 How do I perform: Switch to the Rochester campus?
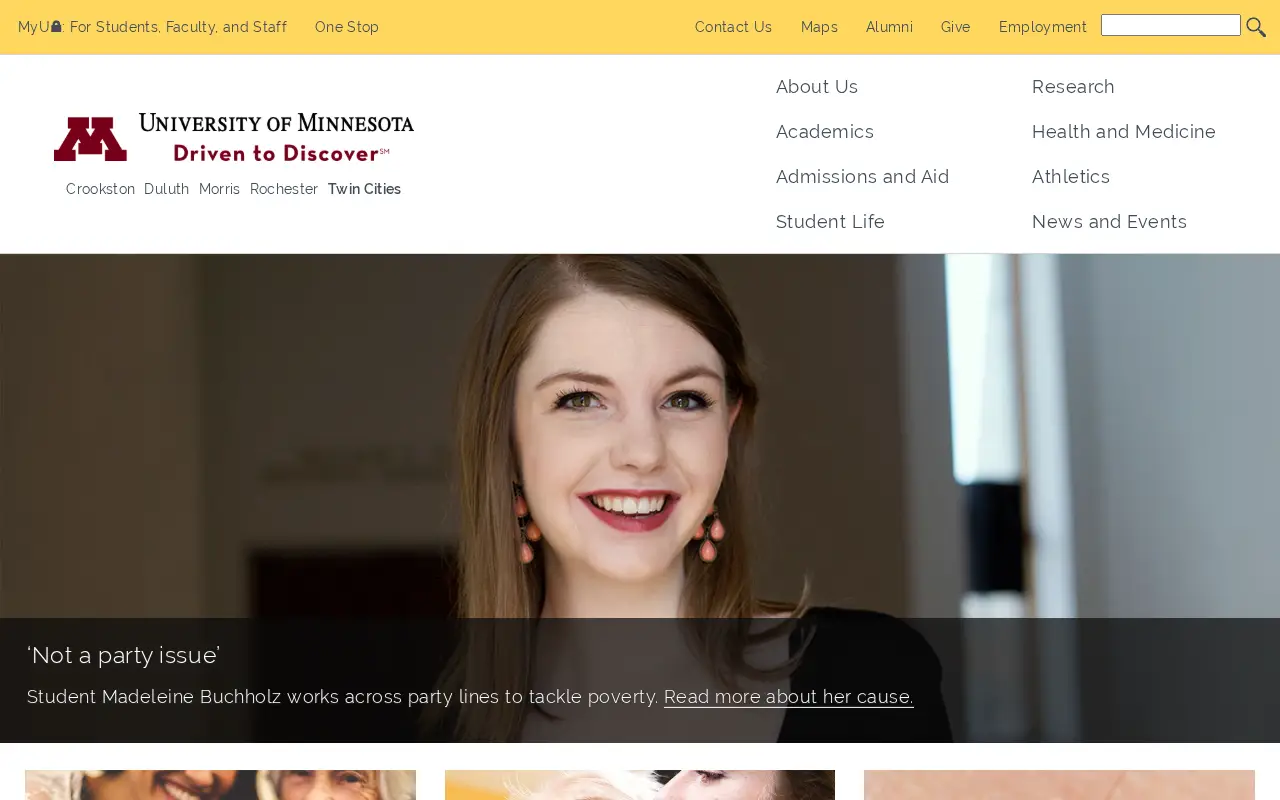click(284, 189)
